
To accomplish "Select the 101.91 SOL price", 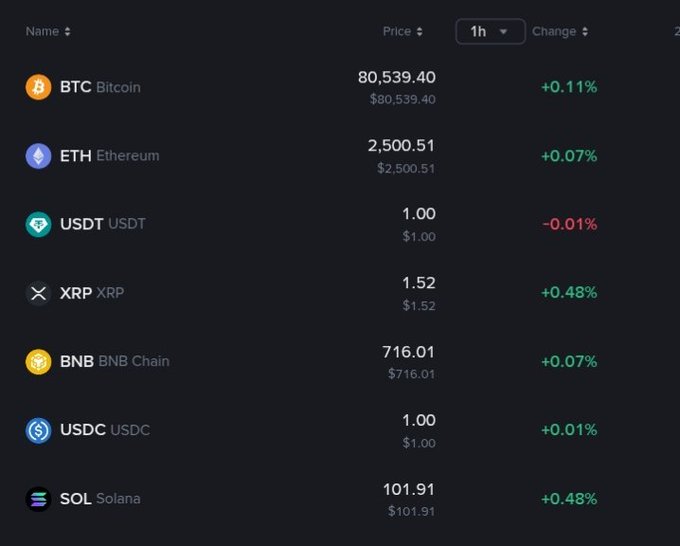I will [x=409, y=489].
